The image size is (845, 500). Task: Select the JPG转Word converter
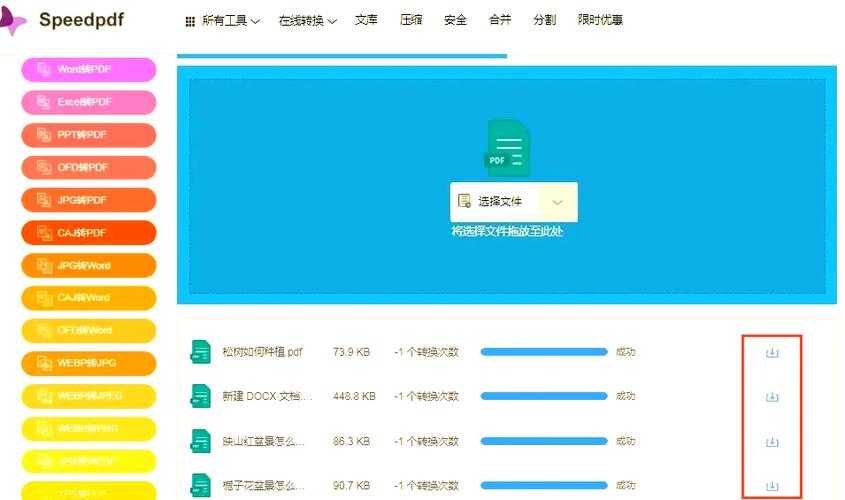[89, 265]
